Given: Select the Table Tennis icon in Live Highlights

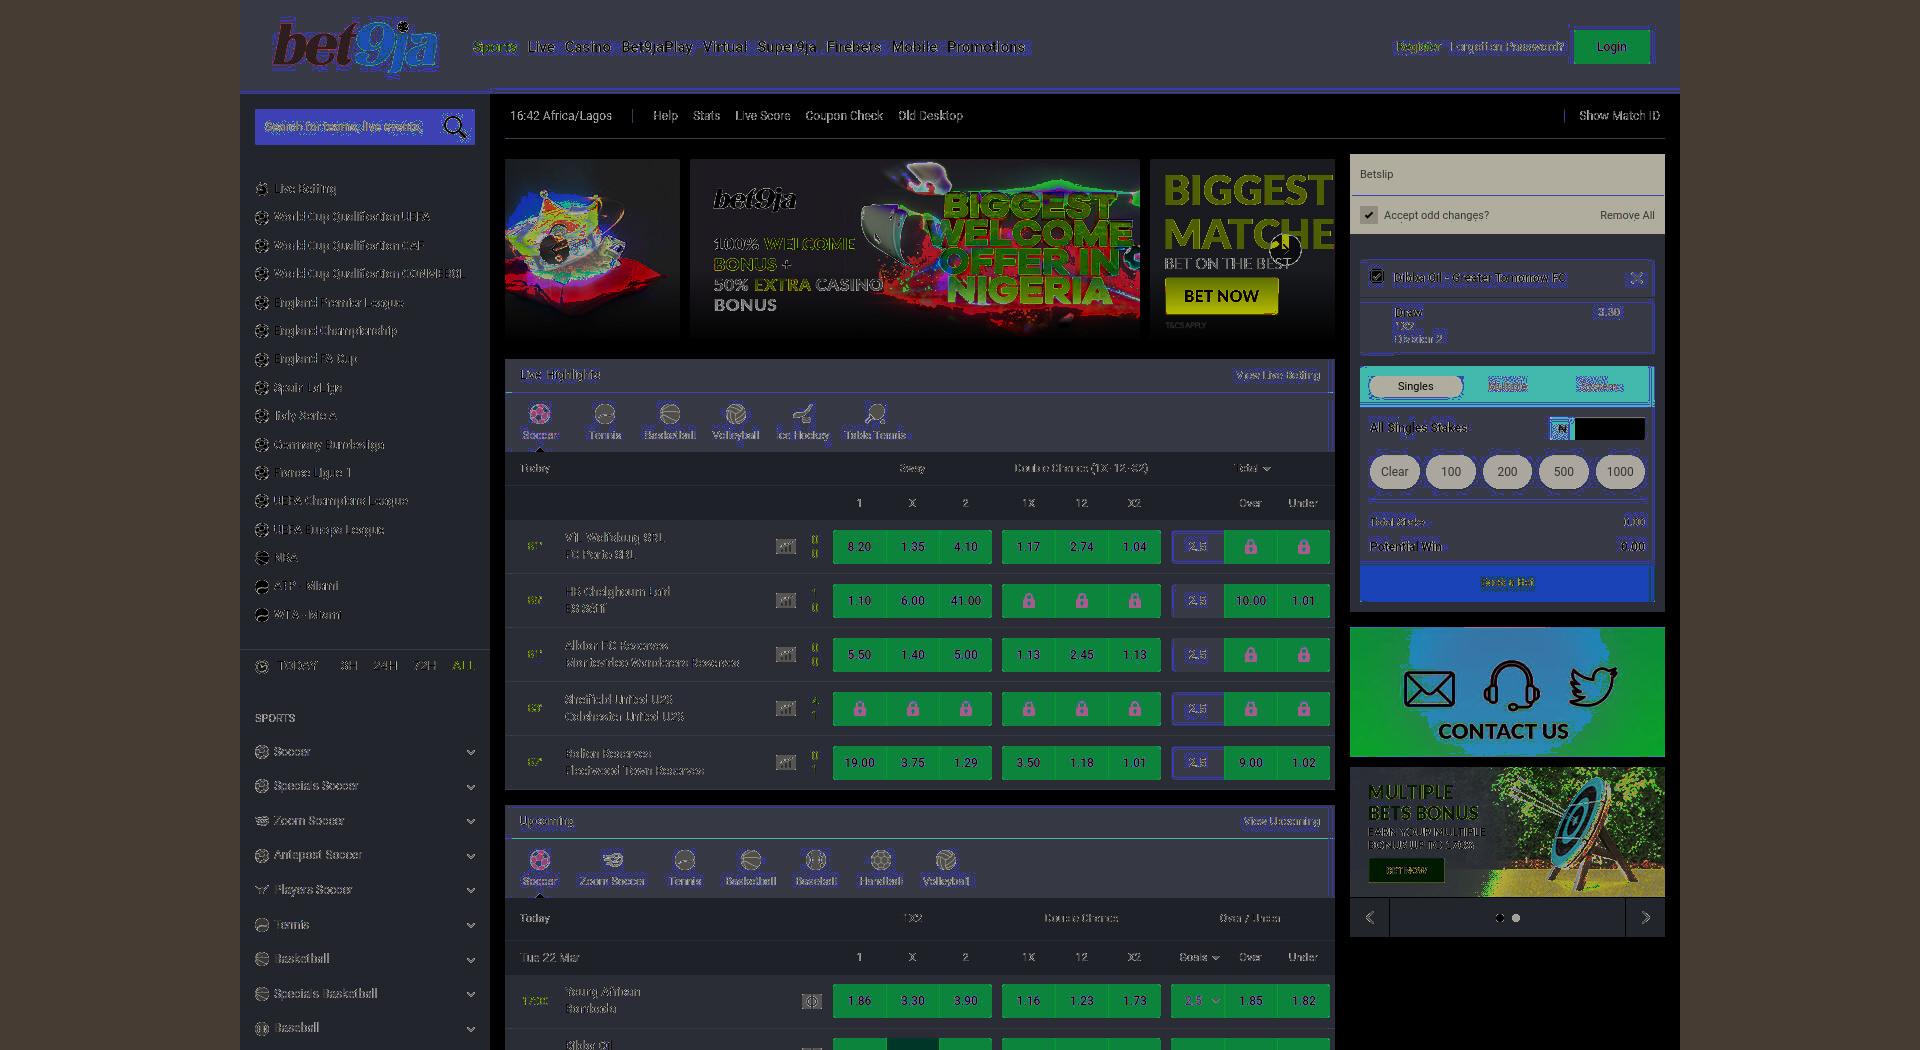Looking at the screenshot, I should click(875, 414).
